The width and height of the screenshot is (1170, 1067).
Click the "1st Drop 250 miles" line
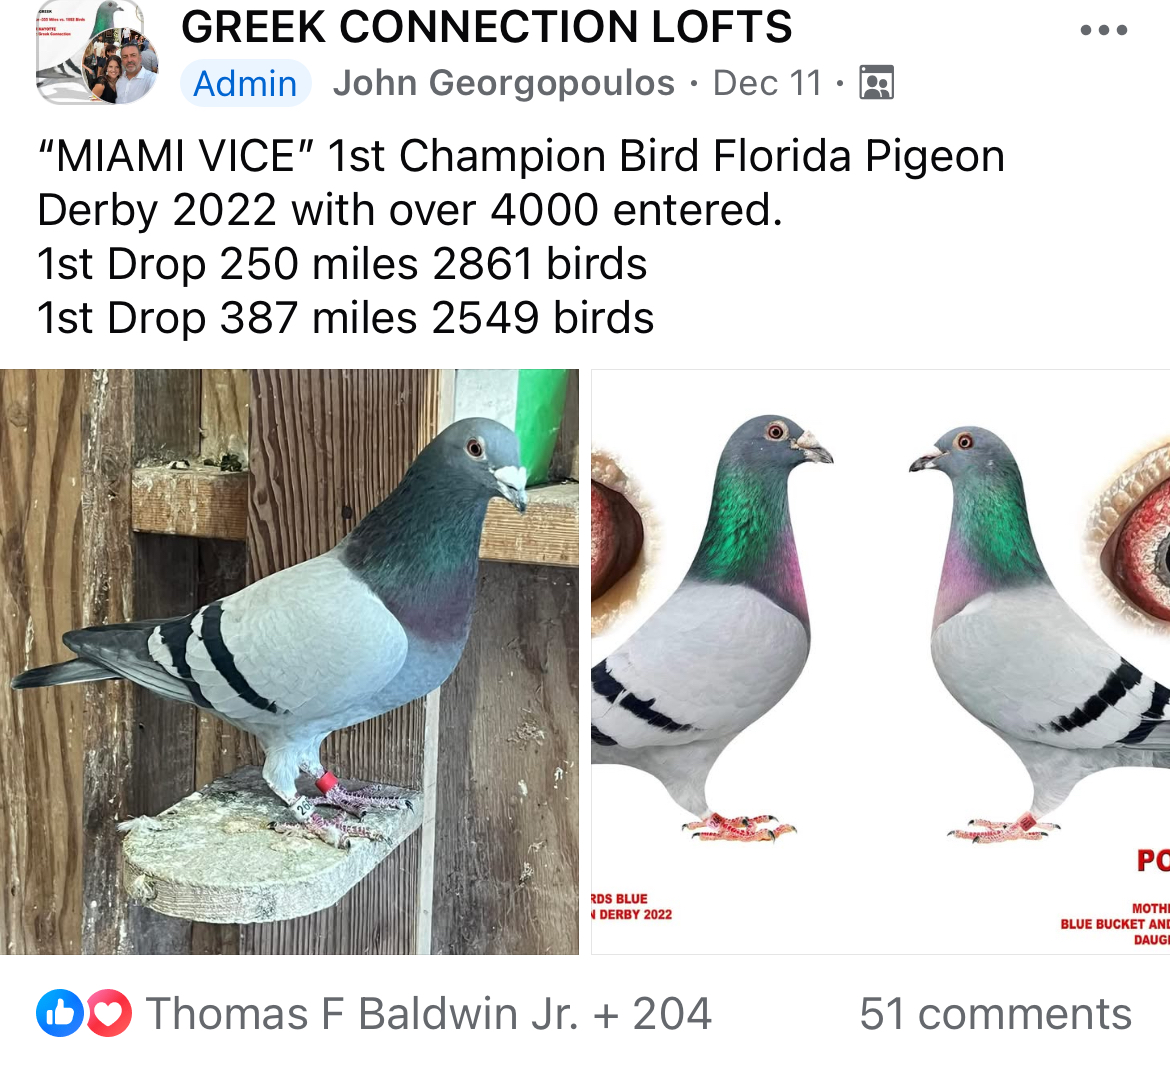tap(342, 264)
